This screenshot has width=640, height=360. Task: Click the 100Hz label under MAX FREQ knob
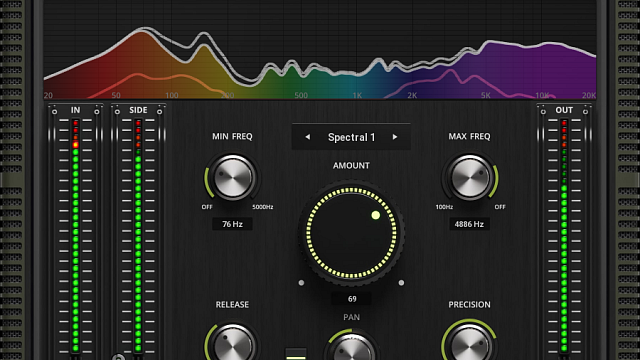pos(444,207)
